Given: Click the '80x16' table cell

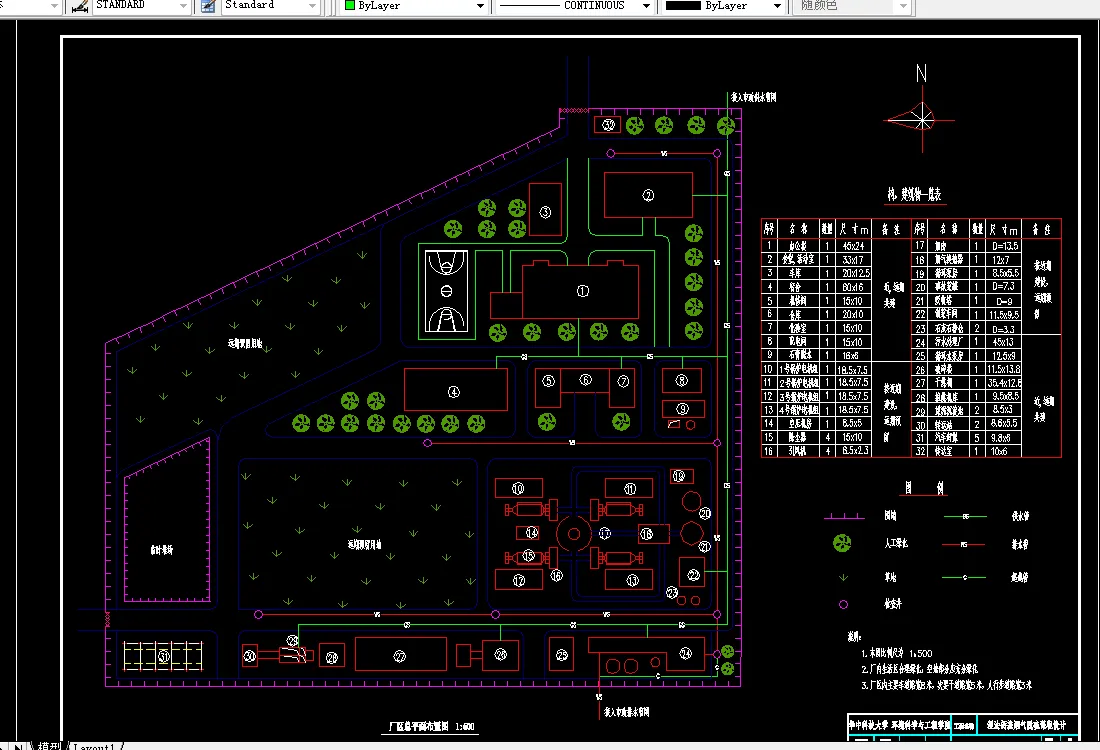Looking at the screenshot, I should click(x=852, y=287).
